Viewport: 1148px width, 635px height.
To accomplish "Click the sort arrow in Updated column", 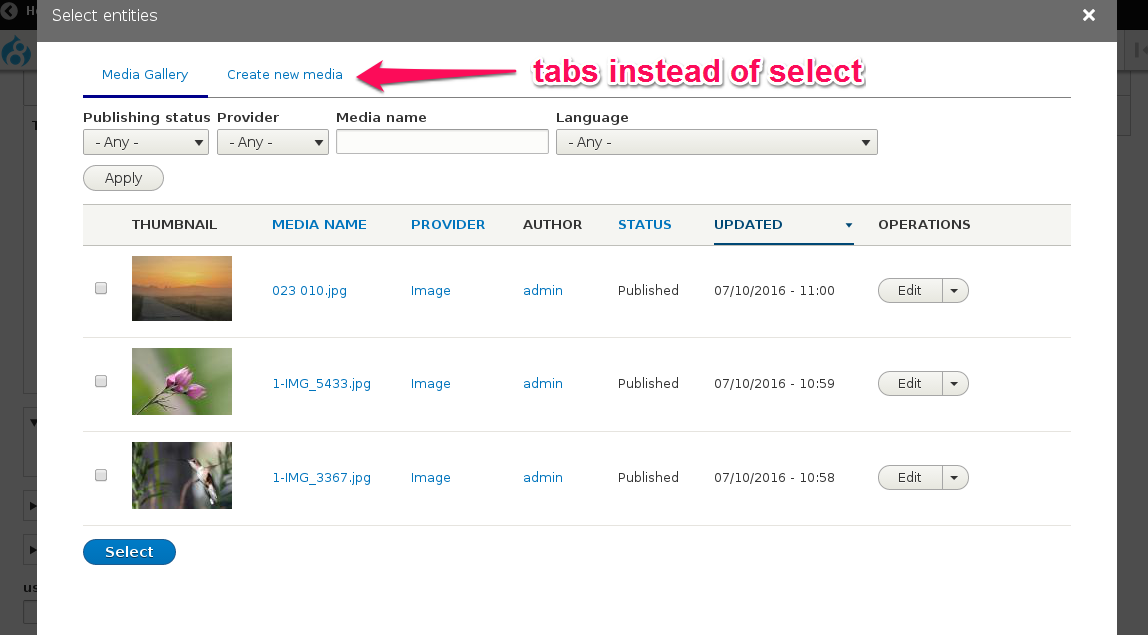I will click(848, 225).
